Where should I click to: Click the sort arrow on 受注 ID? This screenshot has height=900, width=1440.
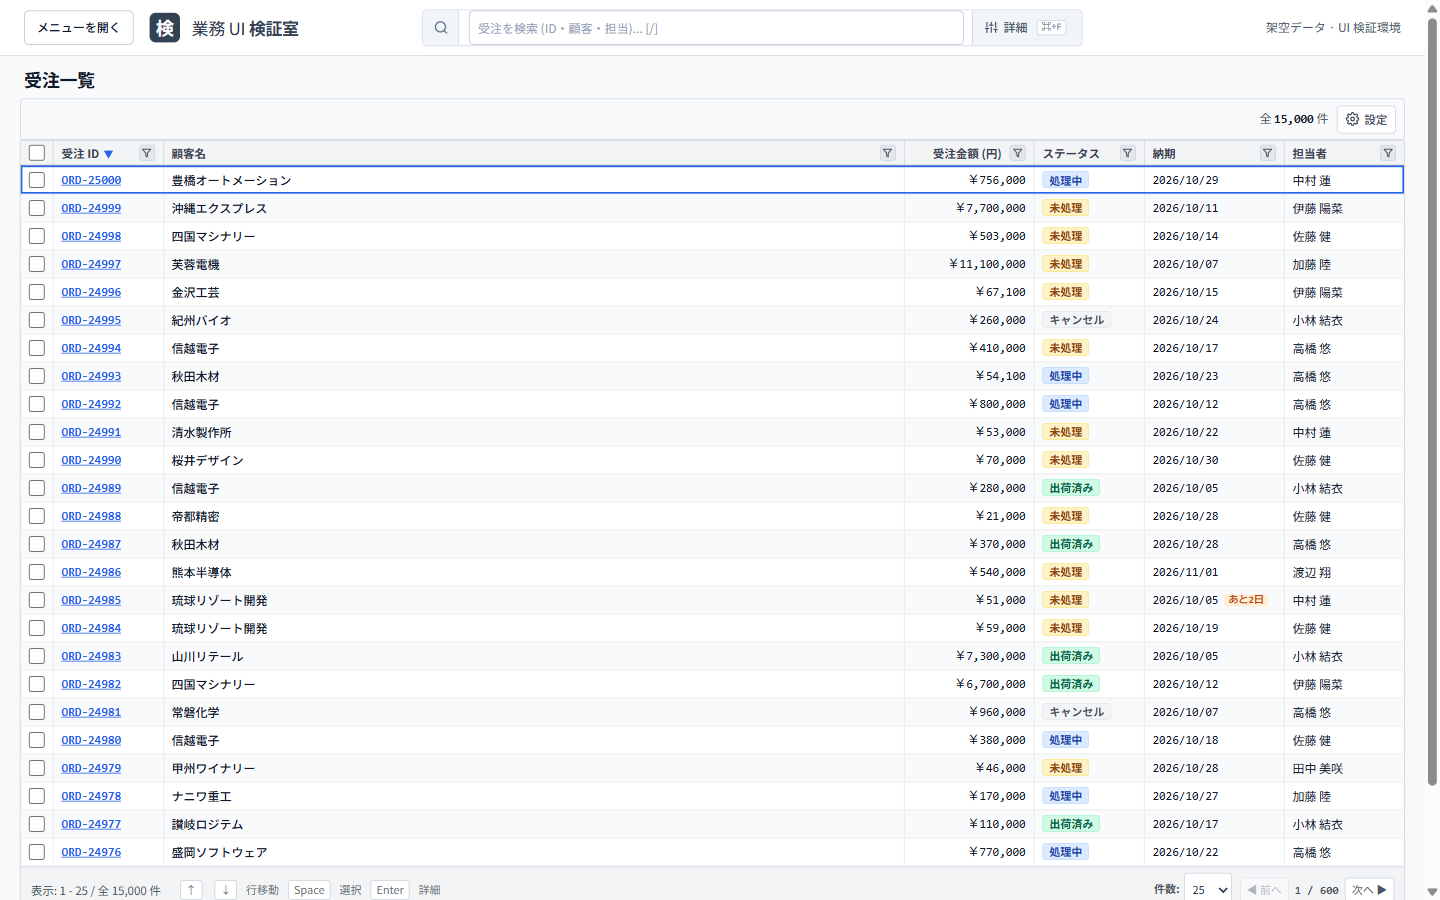pyautogui.click(x=109, y=154)
